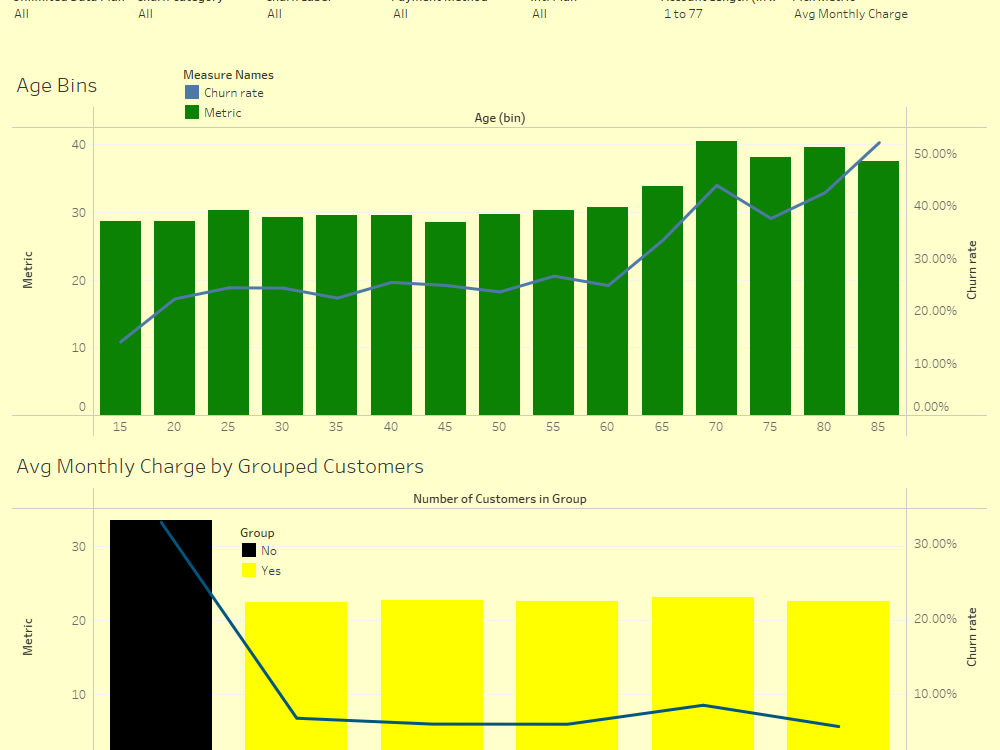
Task: Open the Intl Plan filter dropdown
Action: coord(537,14)
